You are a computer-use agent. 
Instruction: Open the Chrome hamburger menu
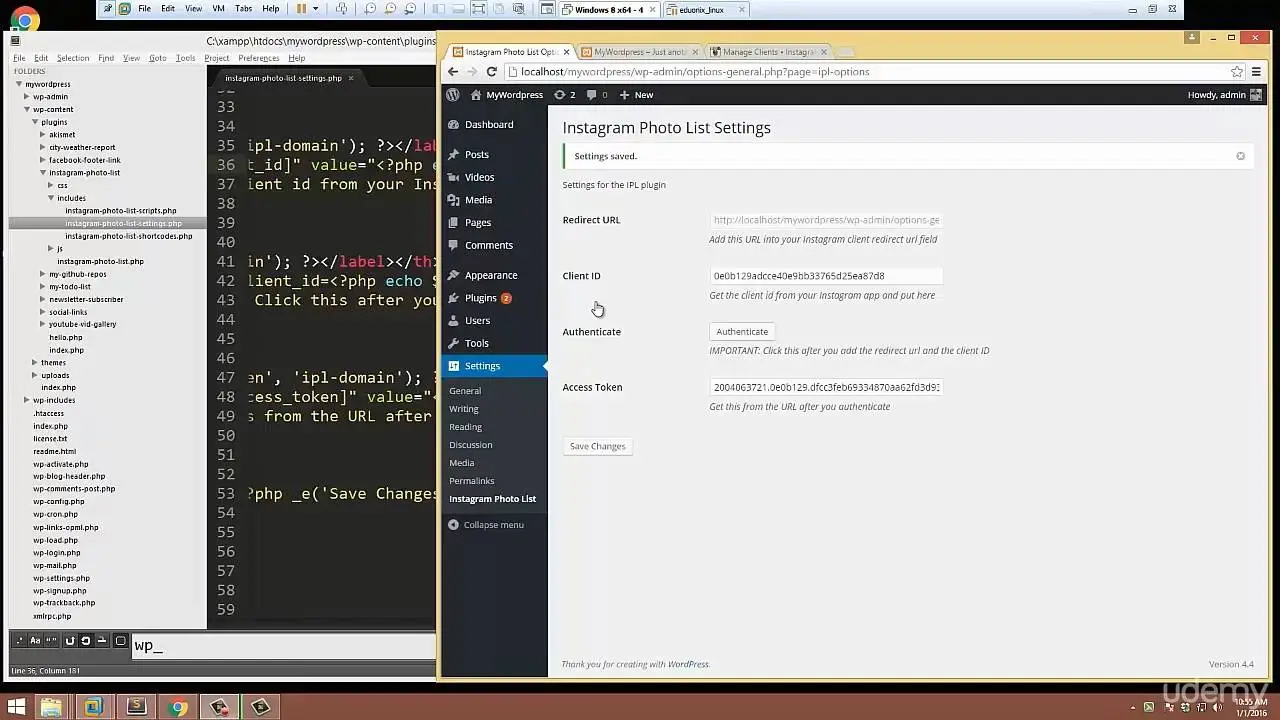(x=1257, y=72)
